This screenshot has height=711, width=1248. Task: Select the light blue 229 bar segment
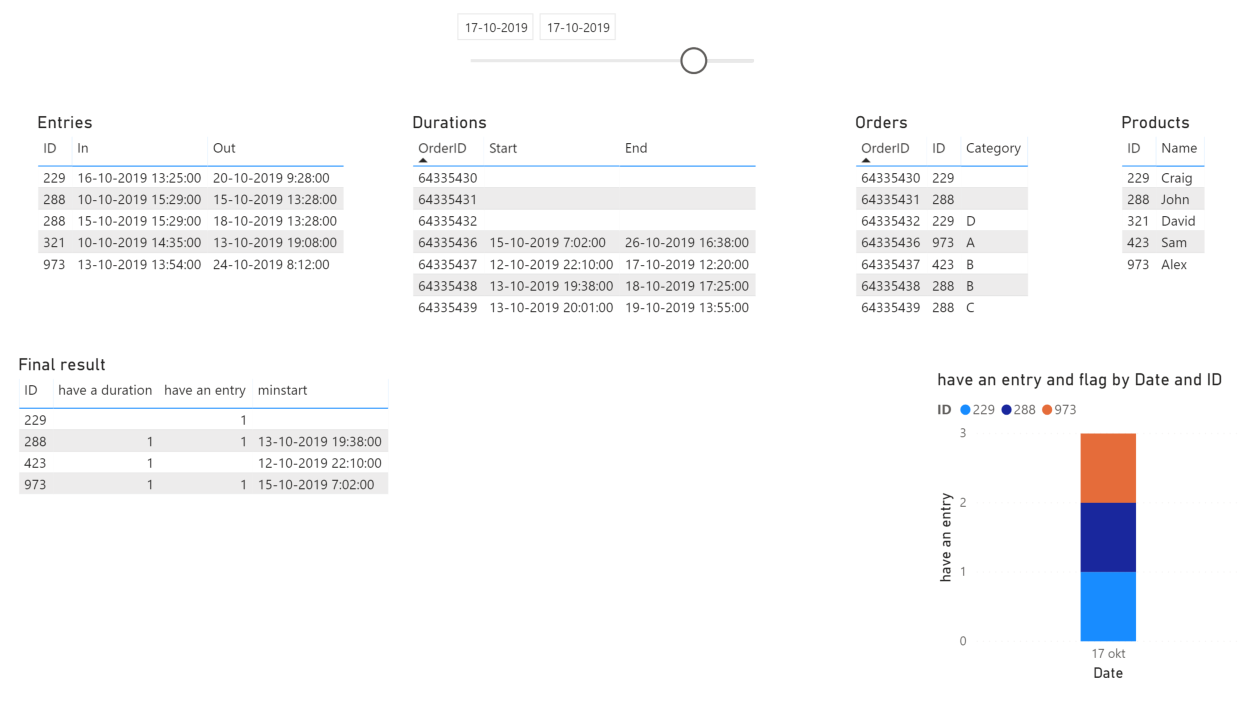1108,606
